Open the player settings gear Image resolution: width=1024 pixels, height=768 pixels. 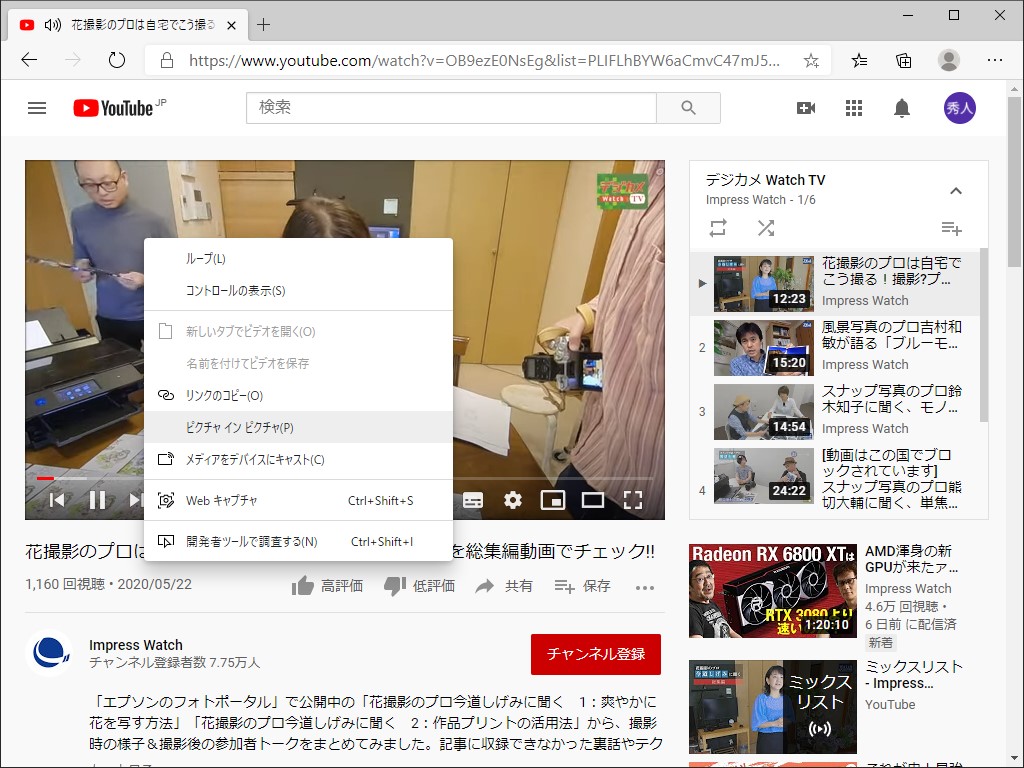coord(513,499)
